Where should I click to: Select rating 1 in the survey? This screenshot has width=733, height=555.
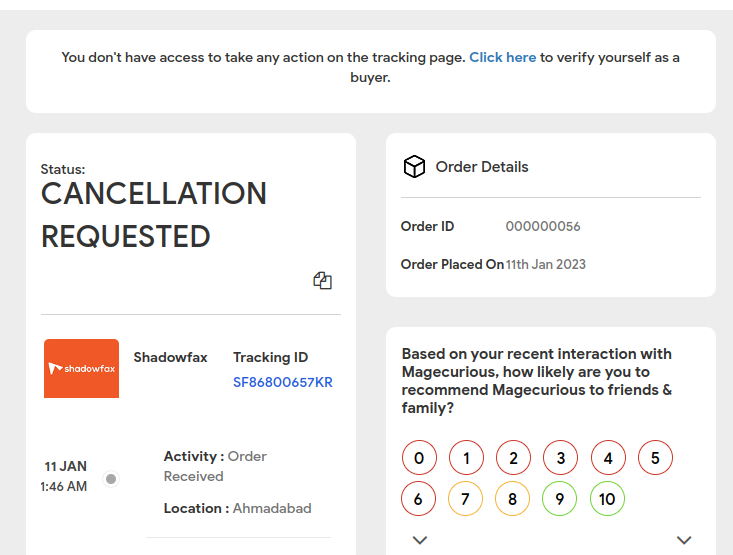466,459
